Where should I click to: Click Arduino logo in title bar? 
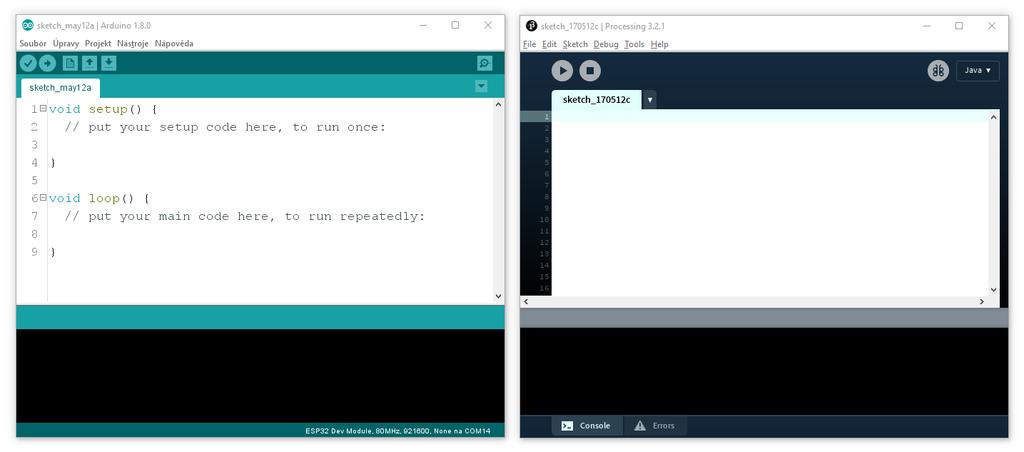[x=27, y=25]
